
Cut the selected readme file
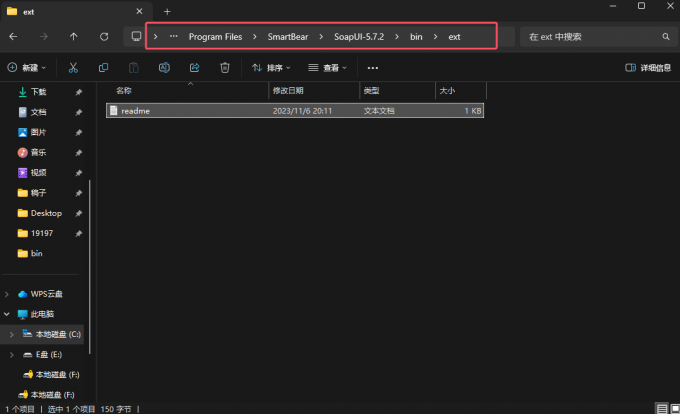tap(73, 68)
